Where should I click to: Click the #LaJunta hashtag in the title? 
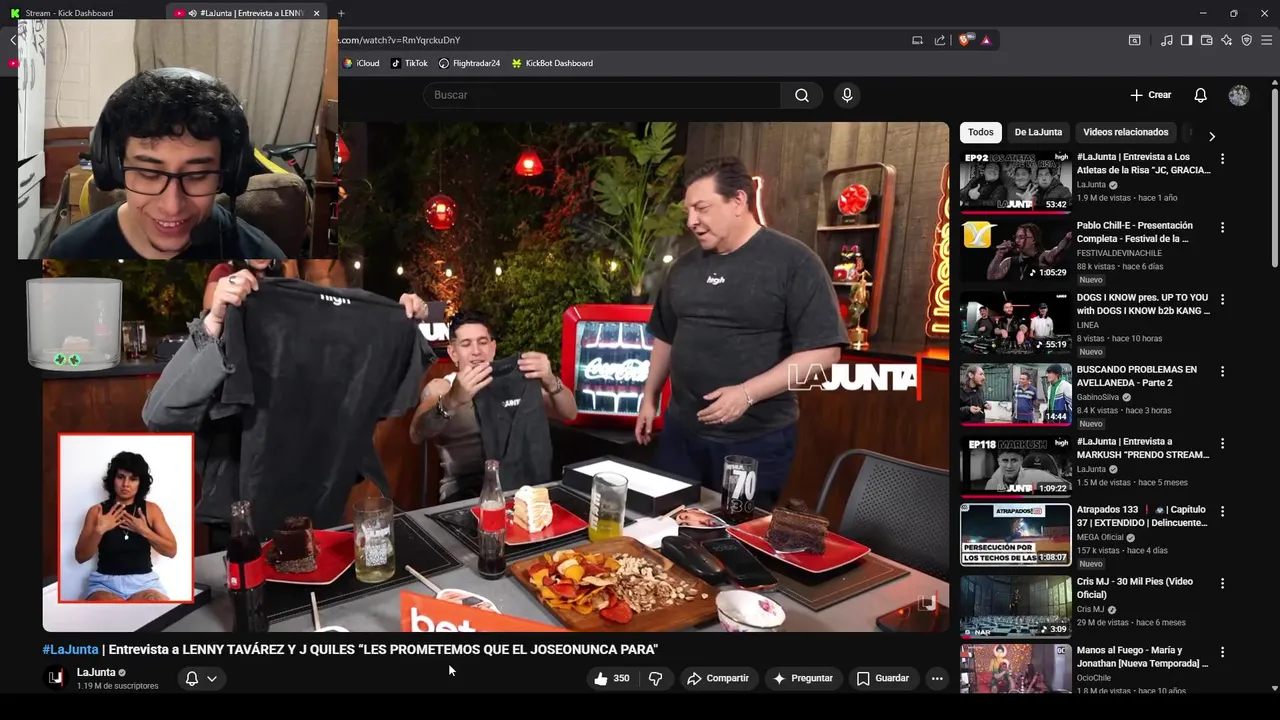point(70,650)
